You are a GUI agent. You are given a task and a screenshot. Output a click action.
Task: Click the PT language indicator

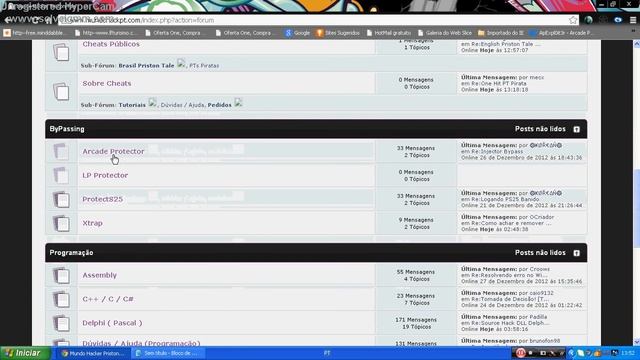tap(327, 353)
